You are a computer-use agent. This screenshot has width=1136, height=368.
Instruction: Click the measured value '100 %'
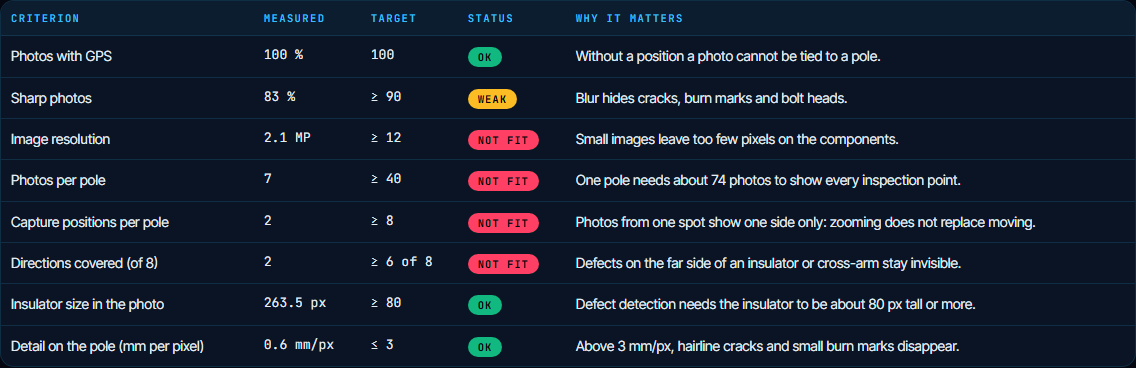click(283, 54)
